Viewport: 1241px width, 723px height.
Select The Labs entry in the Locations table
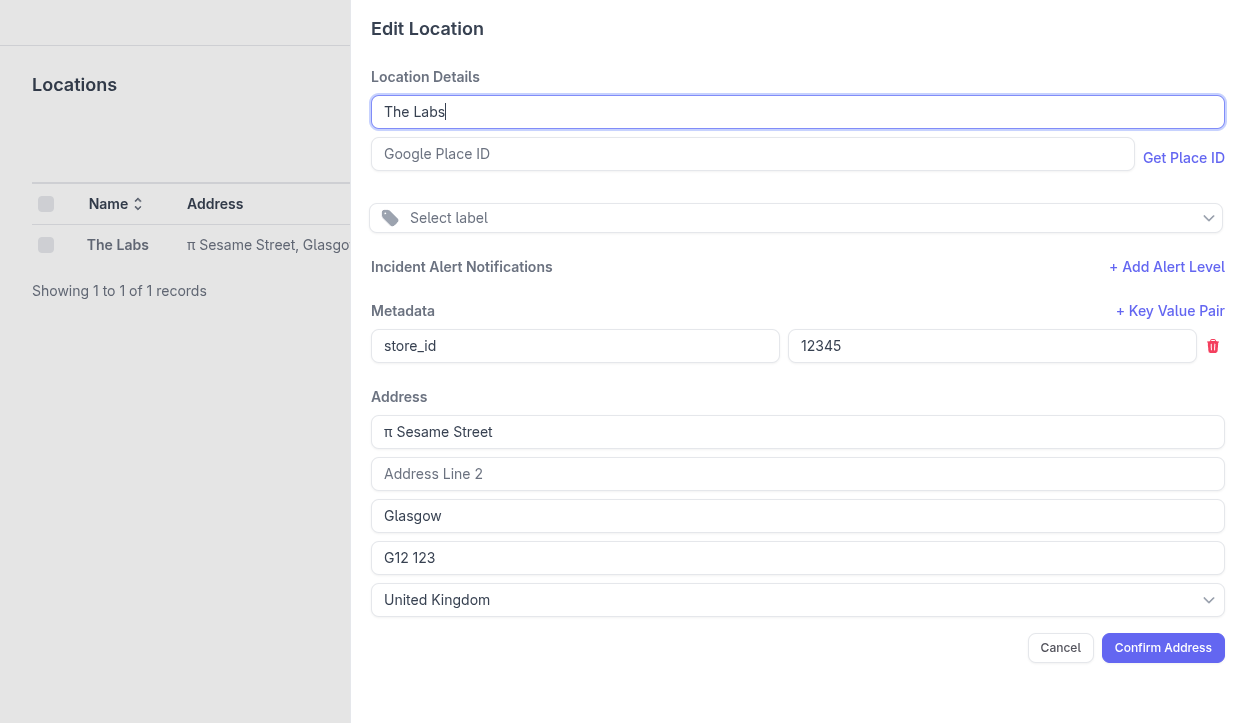pyautogui.click(x=117, y=244)
